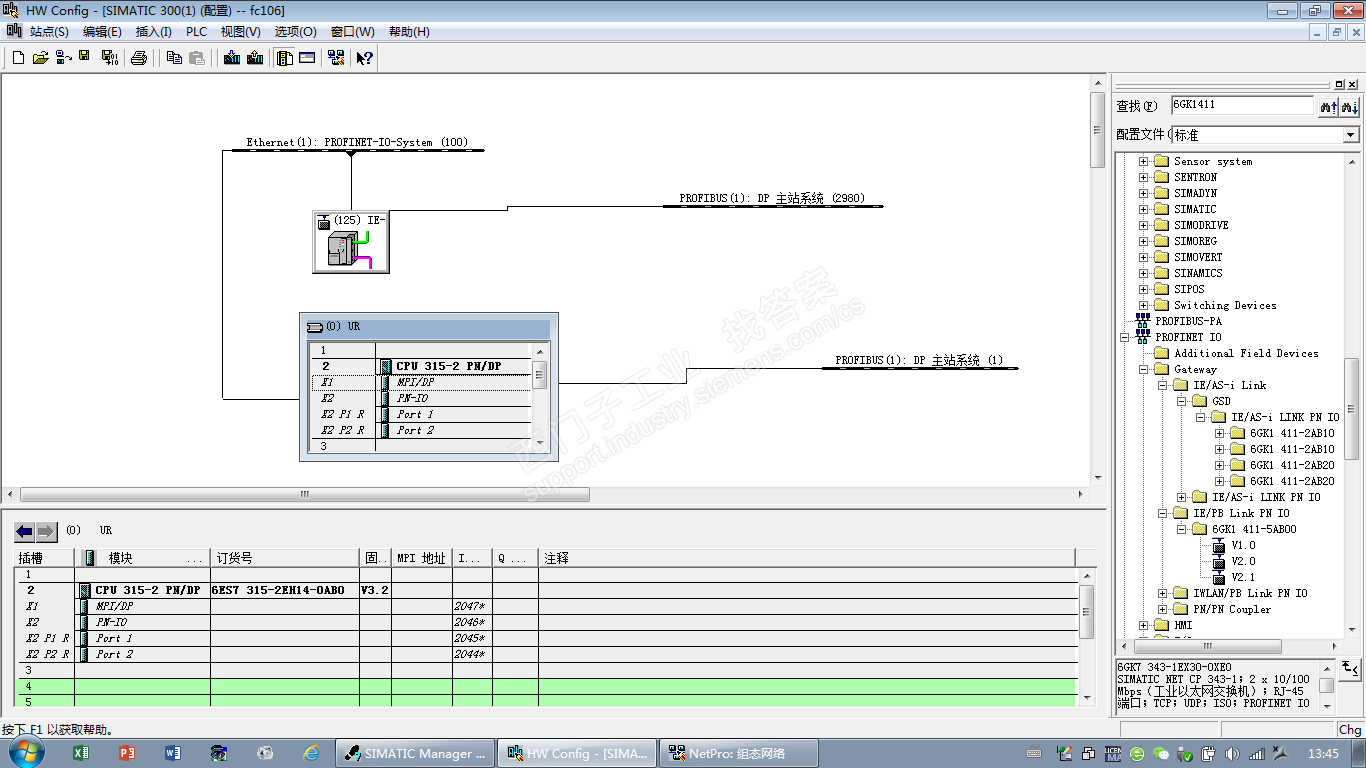Image resolution: width=1366 pixels, height=768 pixels.
Task: Switch to SIMATIC Manager taskbar window
Action: pyautogui.click(x=415, y=753)
